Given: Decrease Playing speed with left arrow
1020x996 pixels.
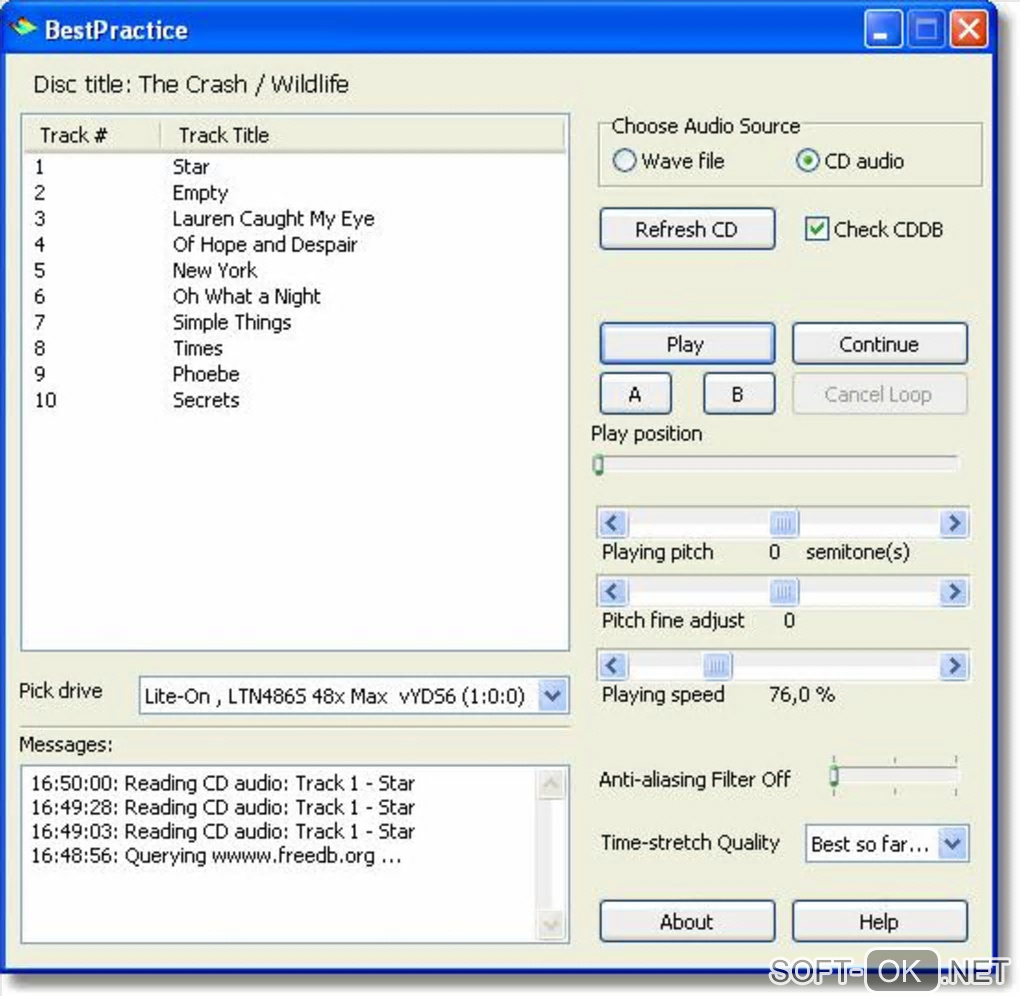Looking at the screenshot, I should point(612,666).
